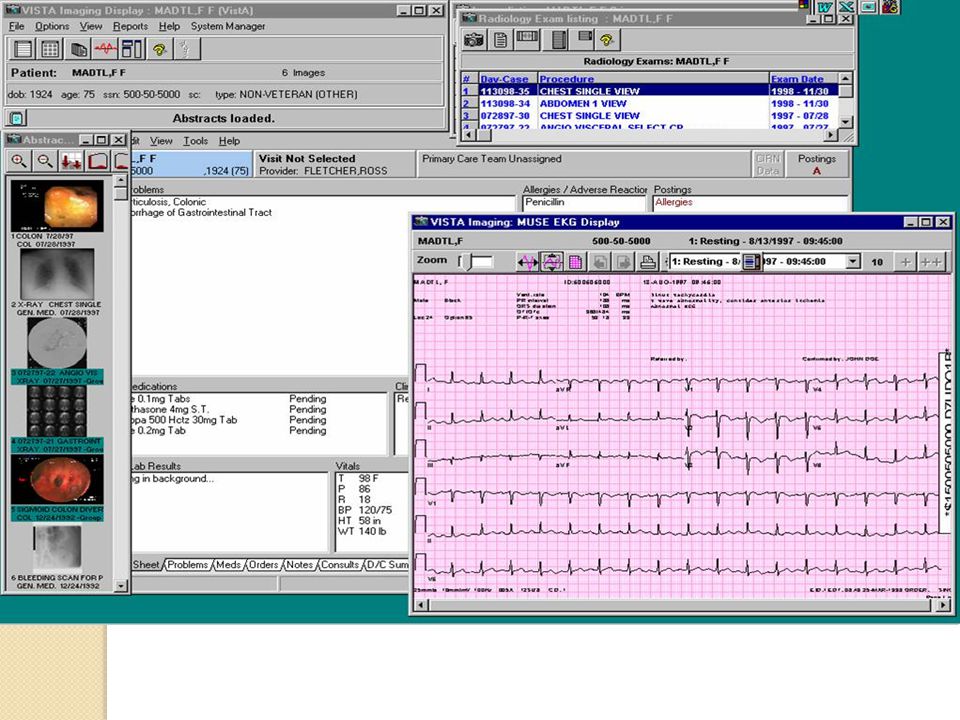The height and width of the screenshot is (720, 960).
Task: Click the yellow help icon in Radiology Exam listing
Action: tap(606, 40)
